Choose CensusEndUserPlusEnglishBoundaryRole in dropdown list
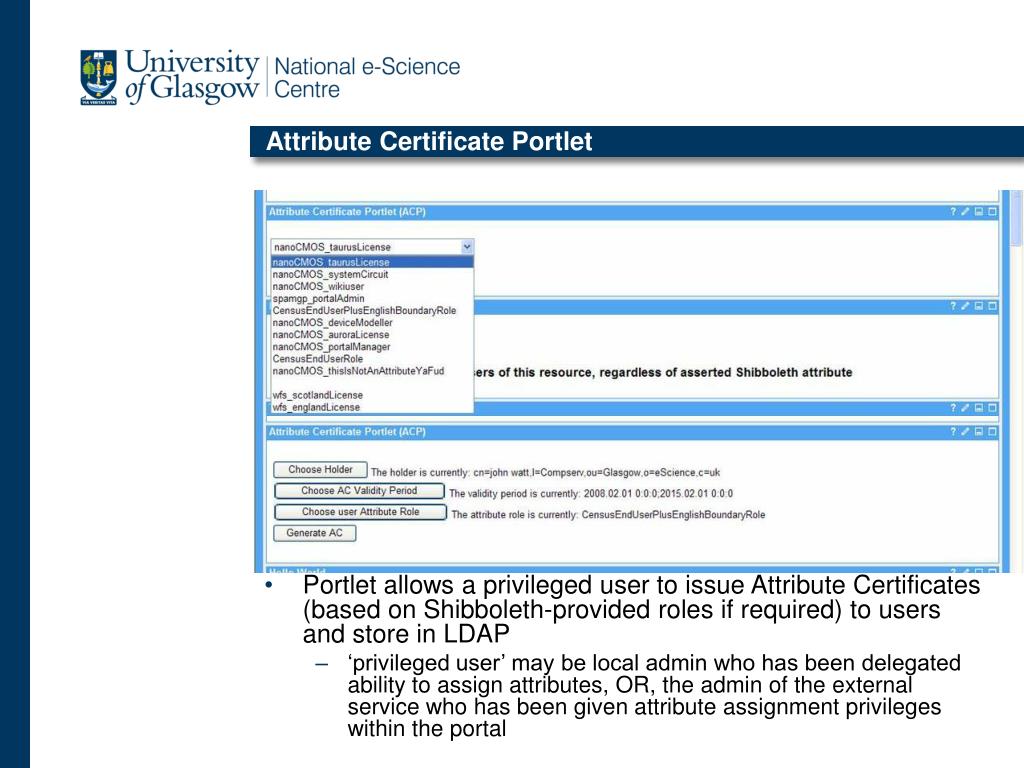This screenshot has width=1024, height=768. pyautogui.click(x=372, y=310)
